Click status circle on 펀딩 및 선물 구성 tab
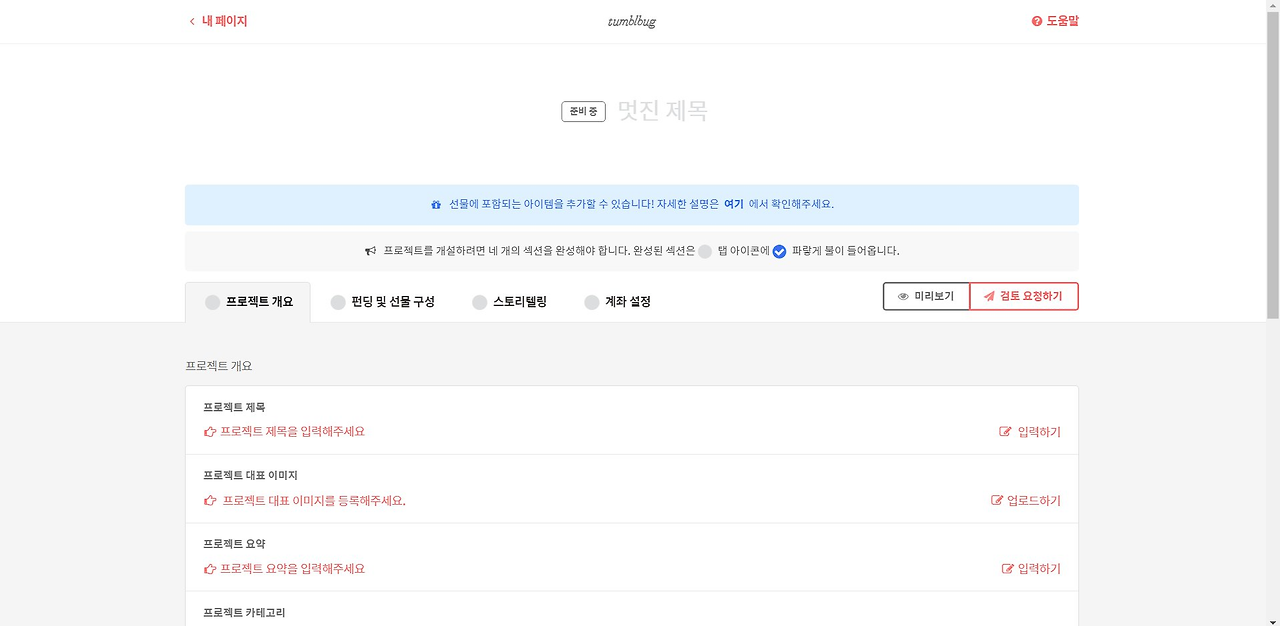Screen dimensions: 1280x626 tap(338, 302)
